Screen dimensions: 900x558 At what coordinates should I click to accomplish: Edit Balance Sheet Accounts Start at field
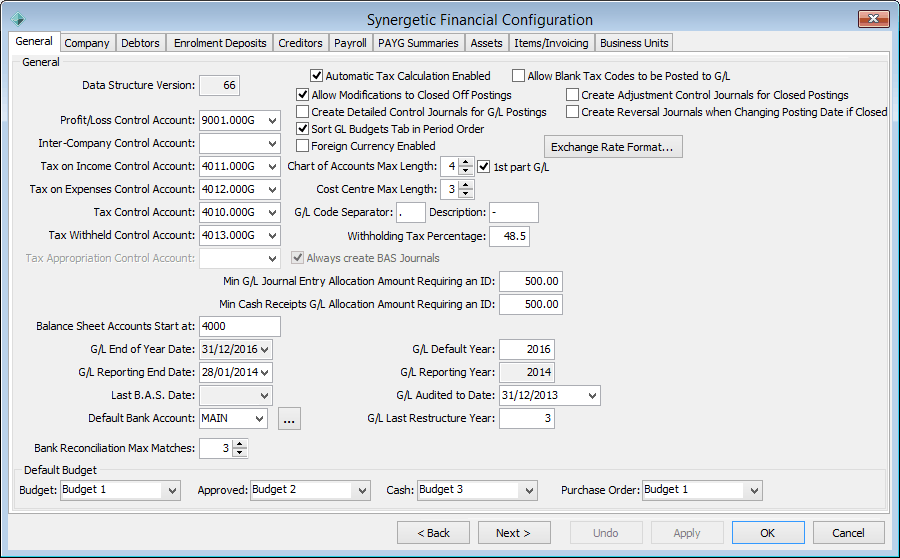click(240, 327)
